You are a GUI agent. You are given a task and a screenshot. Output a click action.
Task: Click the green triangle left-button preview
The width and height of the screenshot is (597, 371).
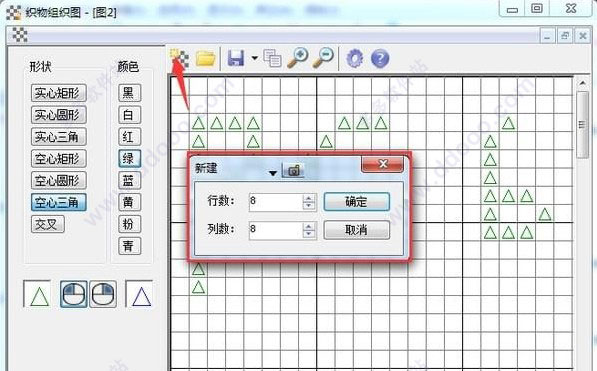(x=37, y=294)
